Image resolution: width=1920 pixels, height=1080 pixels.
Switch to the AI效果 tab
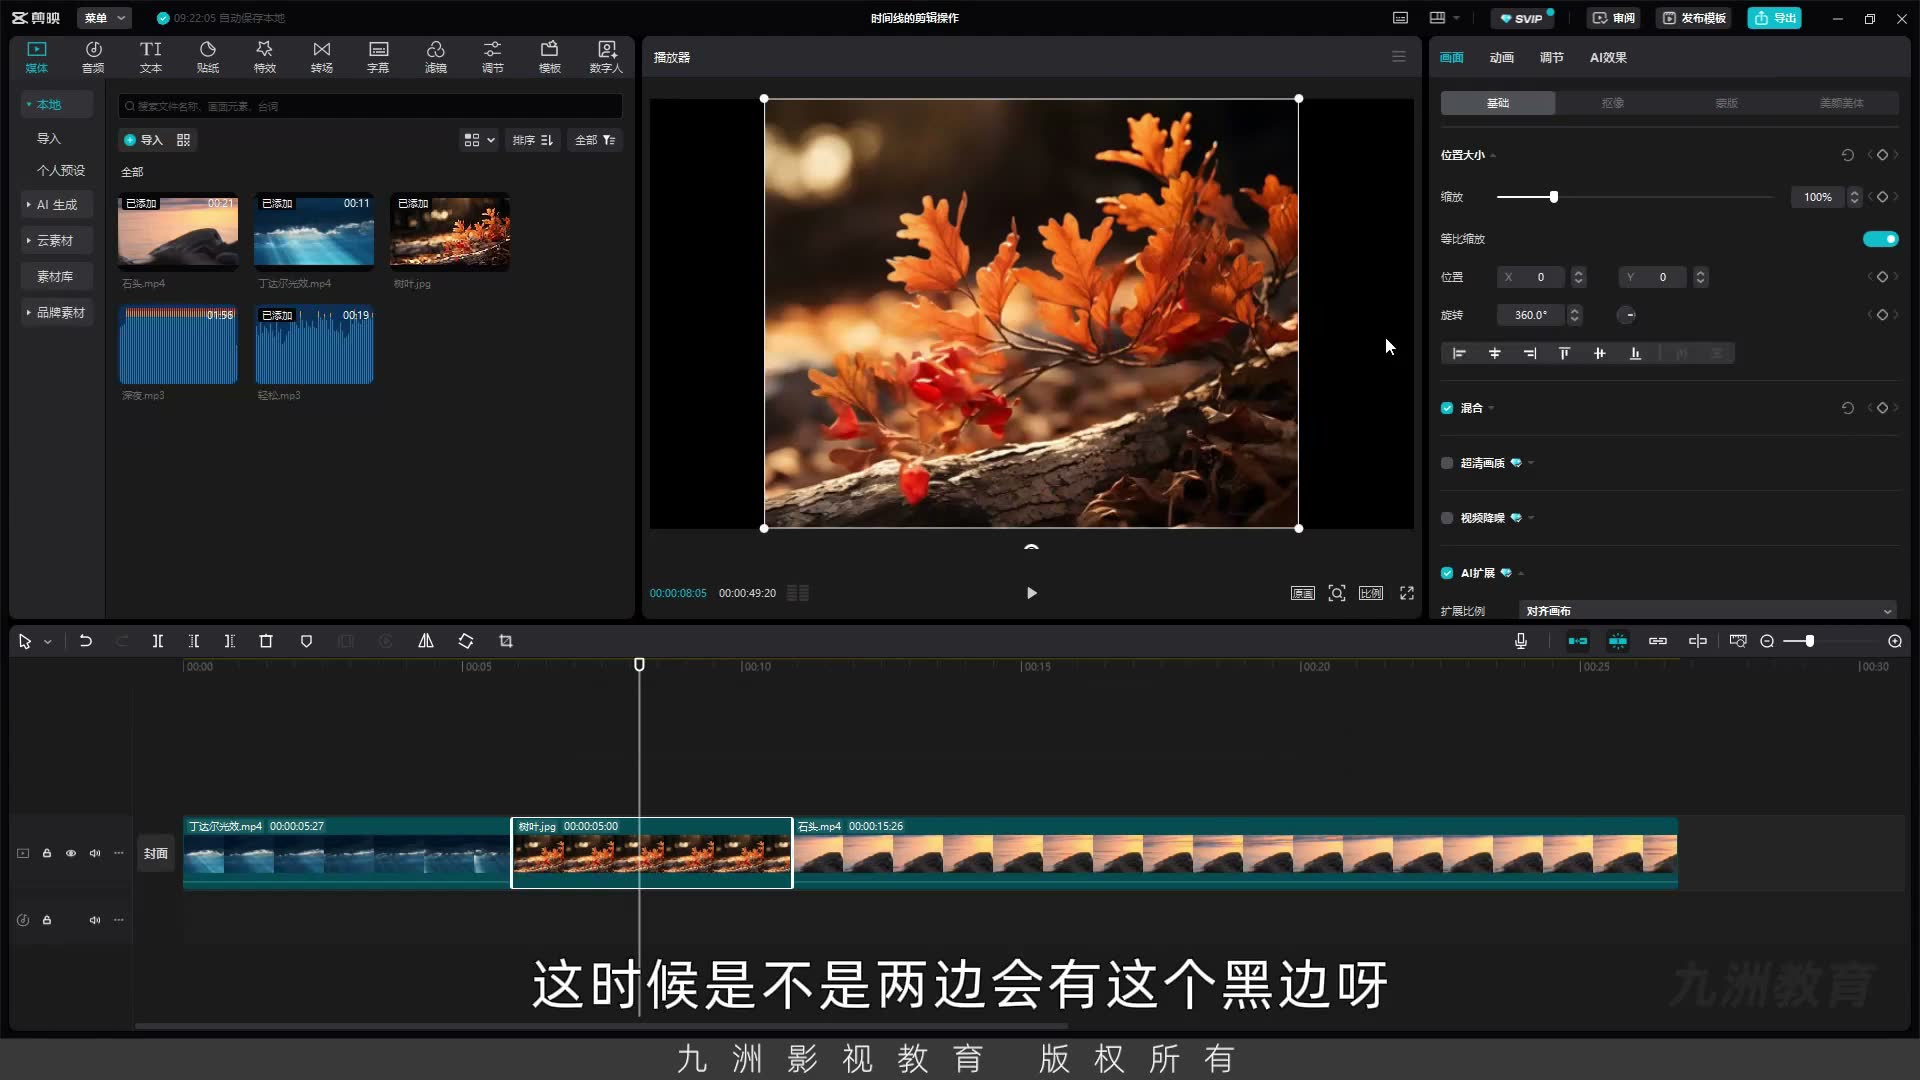pyautogui.click(x=1608, y=58)
